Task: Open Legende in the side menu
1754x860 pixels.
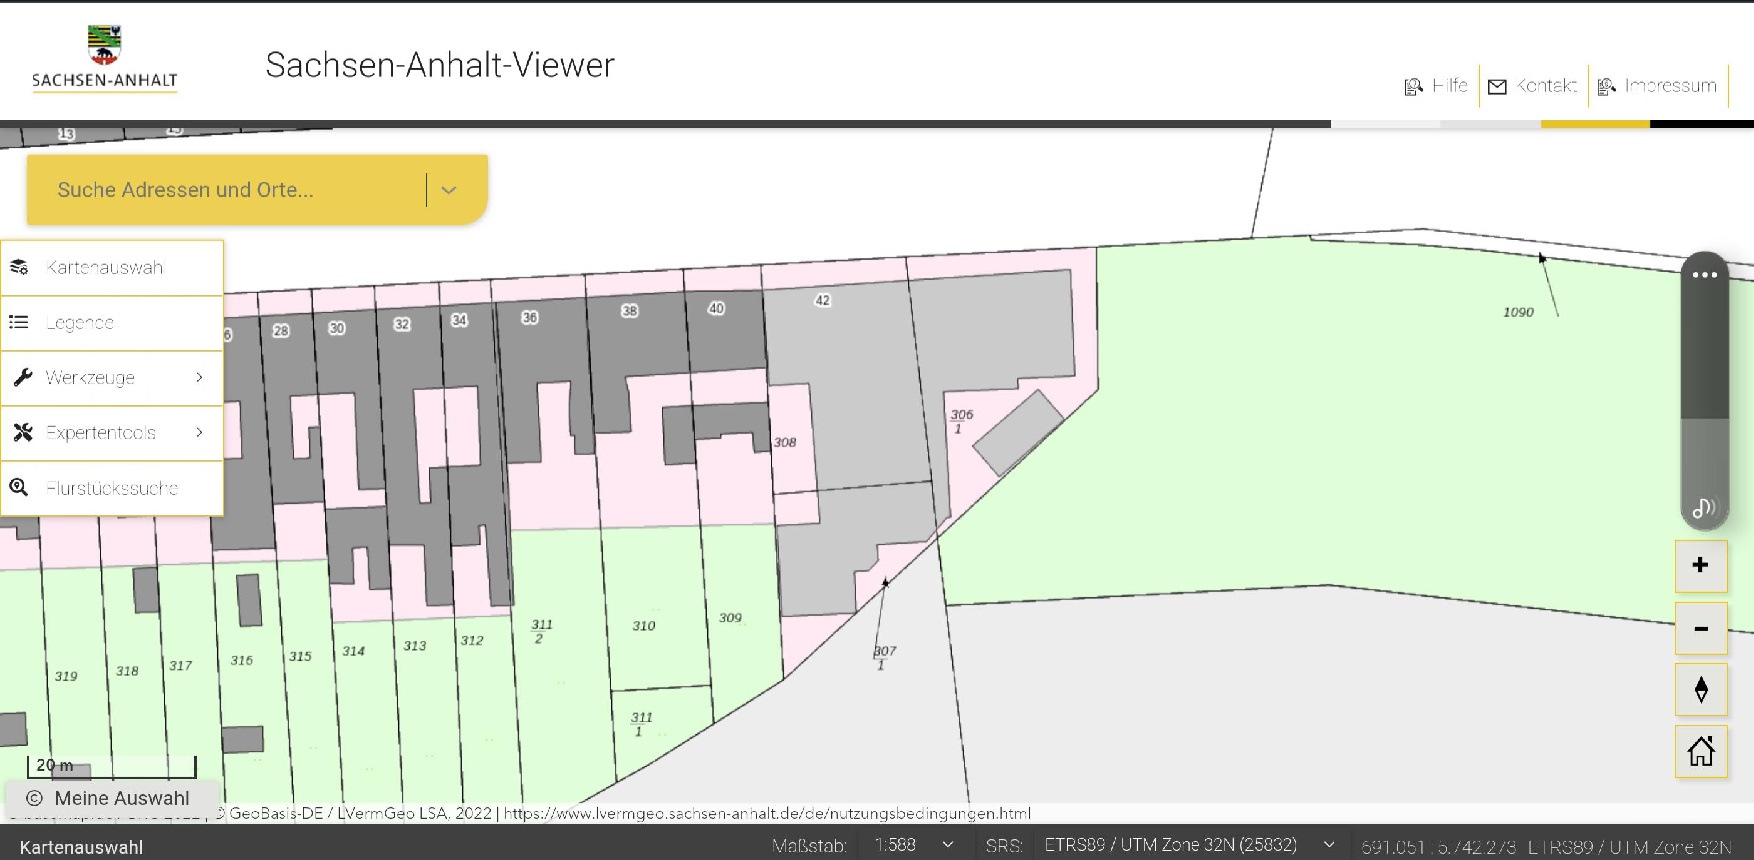Action: point(80,323)
